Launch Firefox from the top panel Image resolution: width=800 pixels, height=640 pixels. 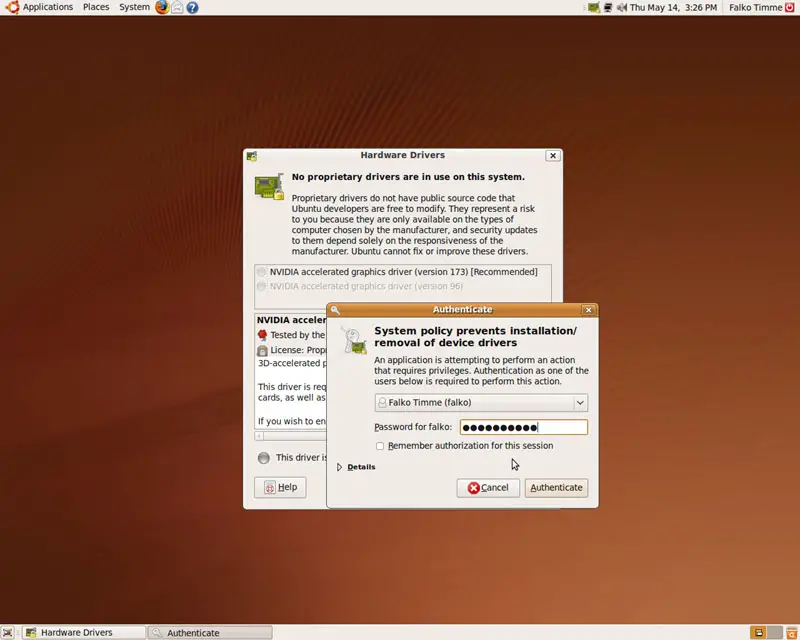162,7
